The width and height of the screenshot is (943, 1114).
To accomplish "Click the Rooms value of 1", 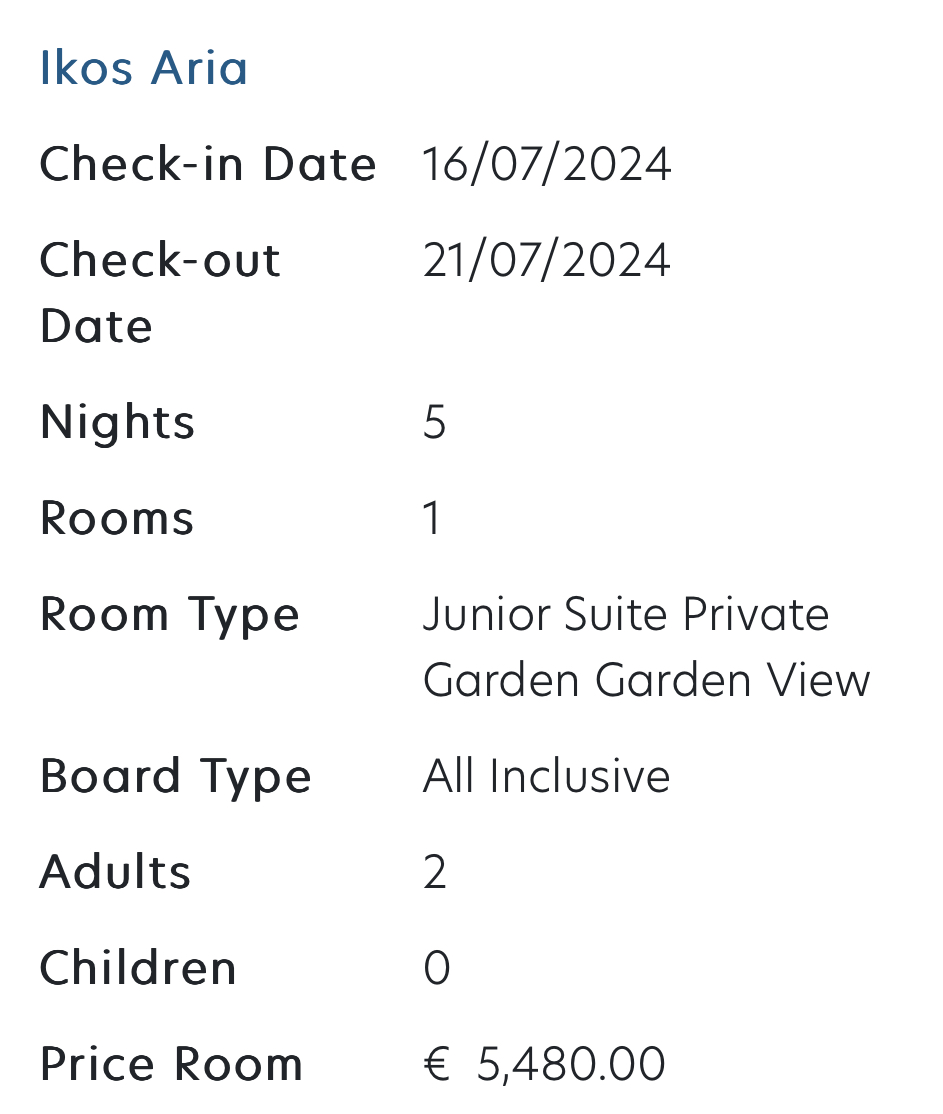I will 432,518.
